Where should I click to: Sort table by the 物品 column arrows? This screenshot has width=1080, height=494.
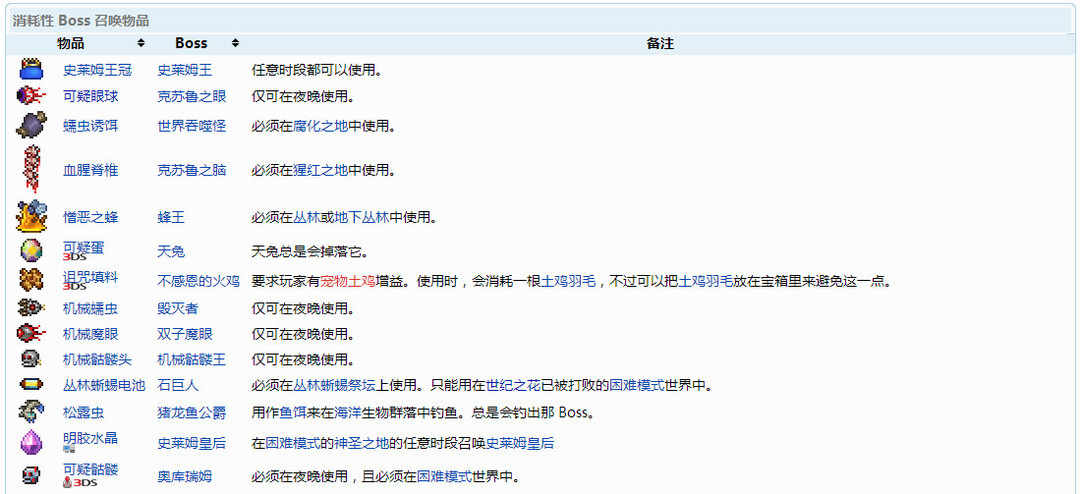[141, 43]
